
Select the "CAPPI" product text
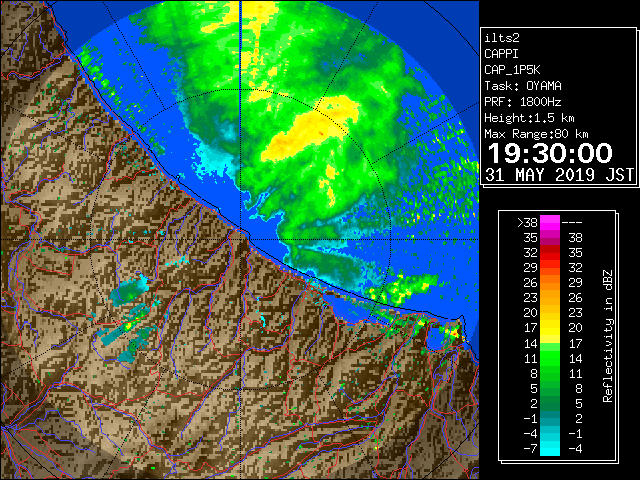501,54
